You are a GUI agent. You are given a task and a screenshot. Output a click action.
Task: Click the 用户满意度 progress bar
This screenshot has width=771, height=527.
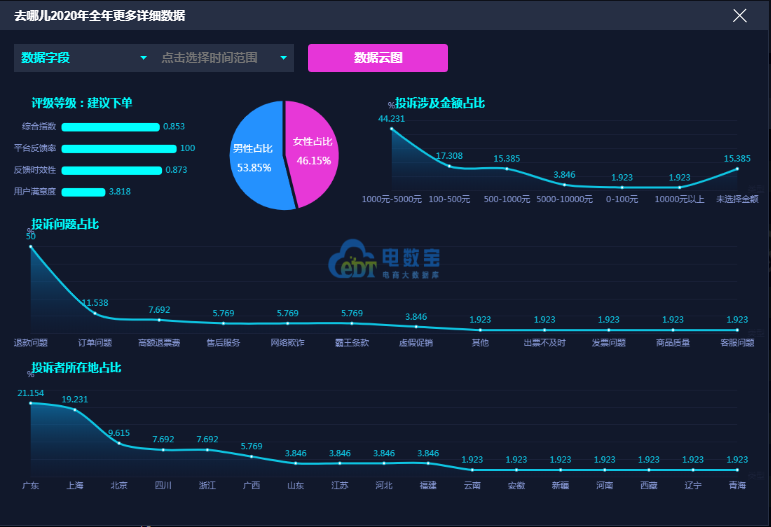pos(84,192)
